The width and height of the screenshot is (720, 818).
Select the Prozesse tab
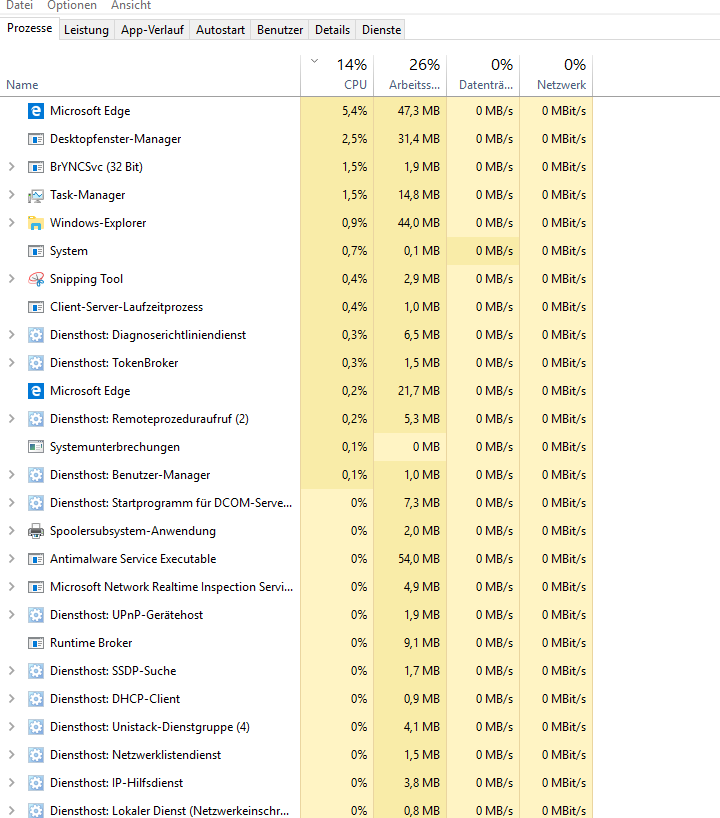point(30,28)
